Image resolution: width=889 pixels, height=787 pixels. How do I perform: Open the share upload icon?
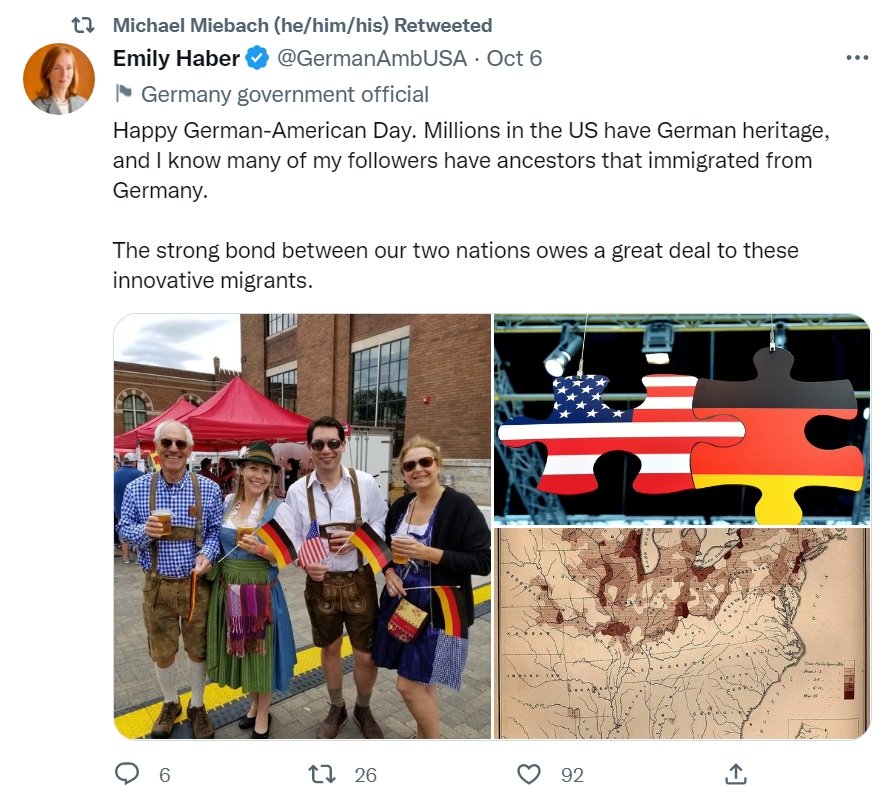point(736,774)
